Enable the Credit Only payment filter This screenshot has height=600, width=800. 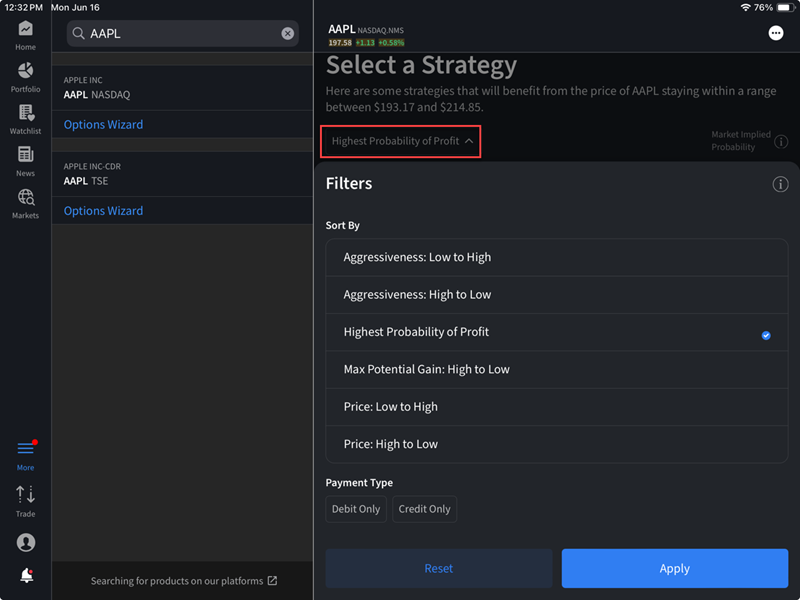[424, 509]
